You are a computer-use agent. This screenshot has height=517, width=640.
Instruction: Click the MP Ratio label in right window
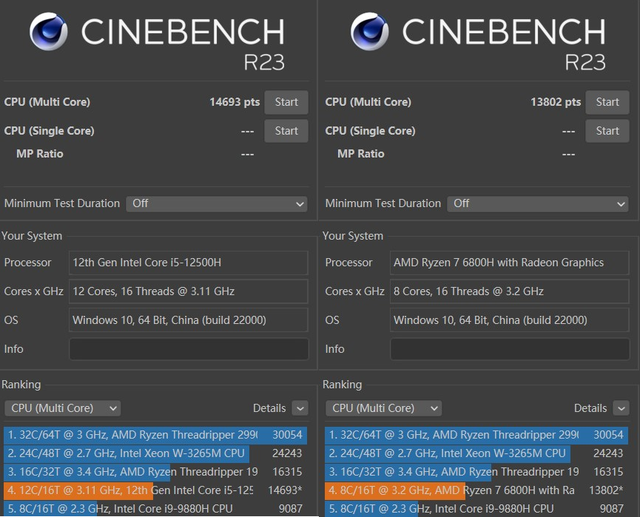pyautogui.click(x=361, y=154)
